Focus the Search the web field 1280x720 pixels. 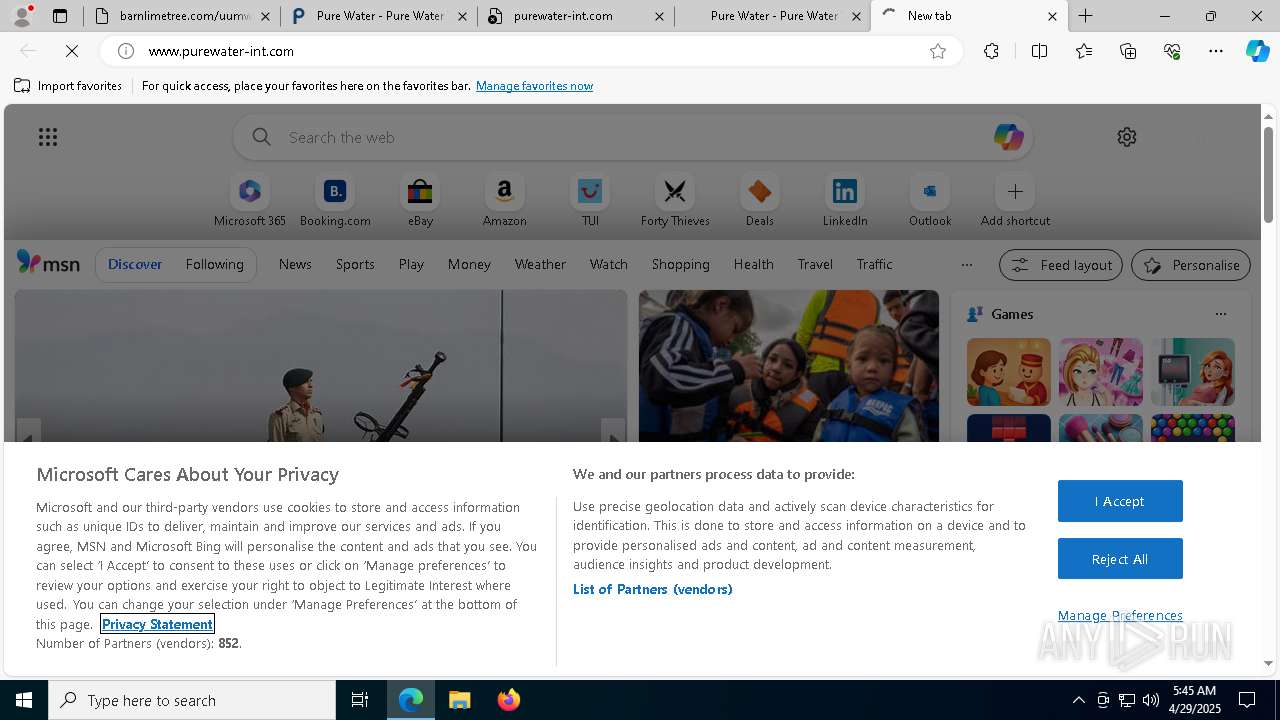point(633,137)
